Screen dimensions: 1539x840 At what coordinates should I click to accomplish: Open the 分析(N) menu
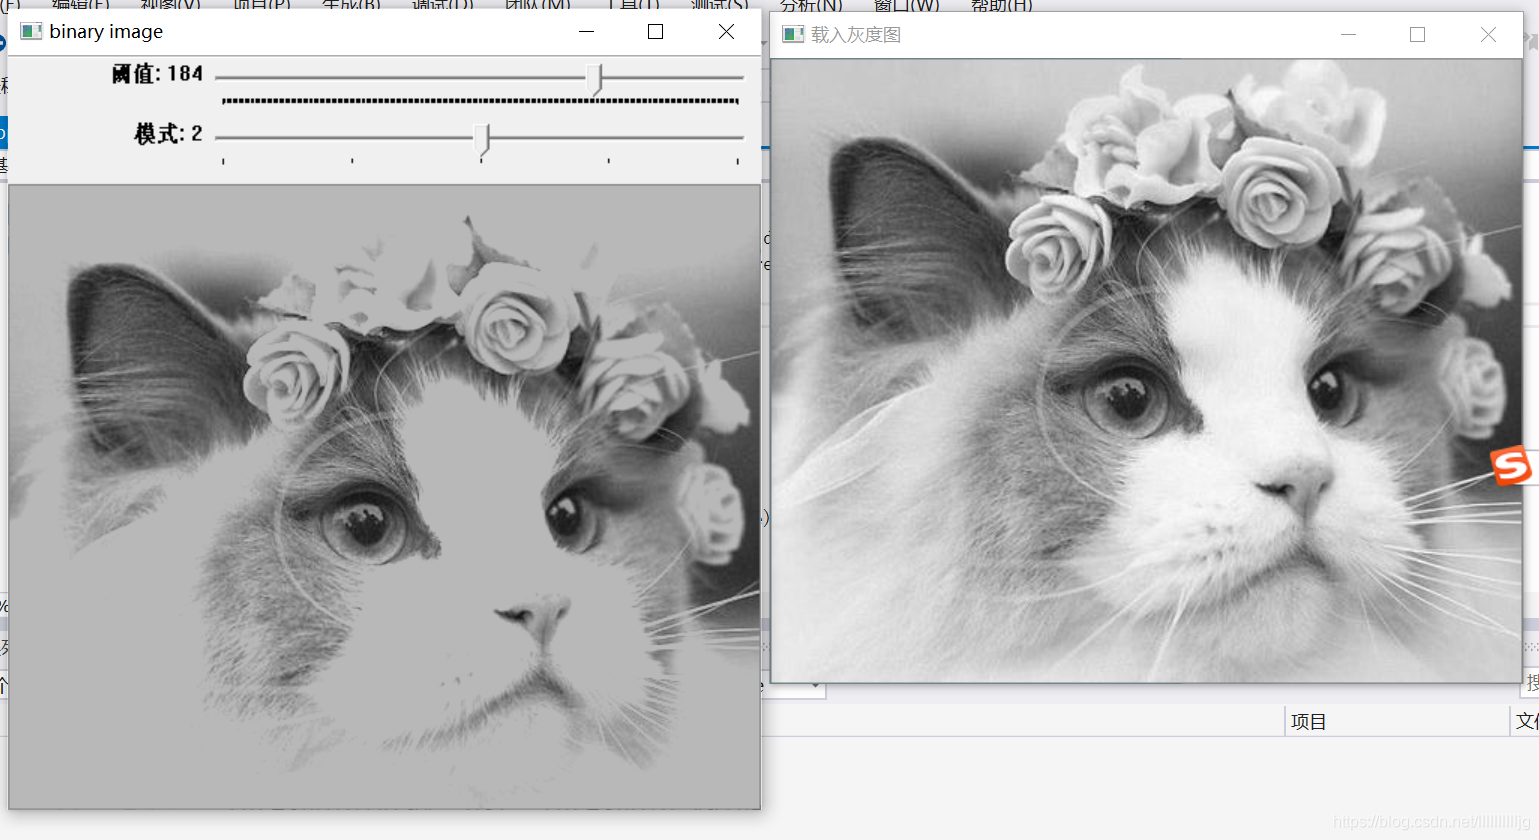click(811, 5)
